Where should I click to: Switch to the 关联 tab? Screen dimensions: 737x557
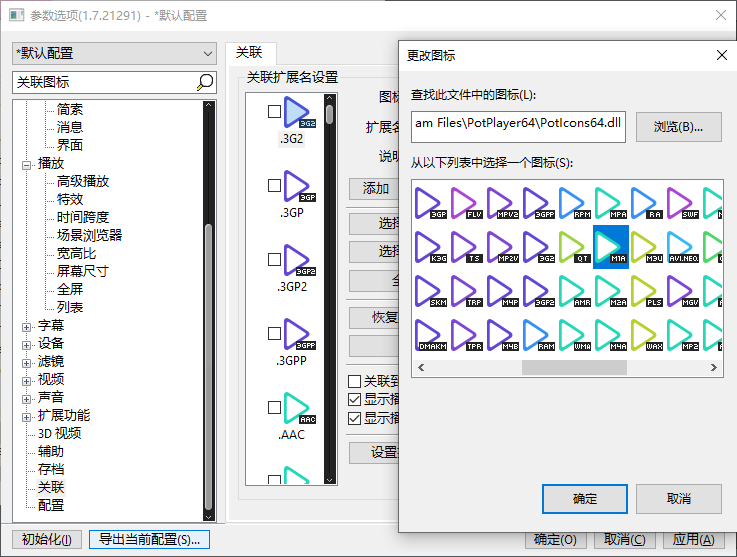click(249, 53)
